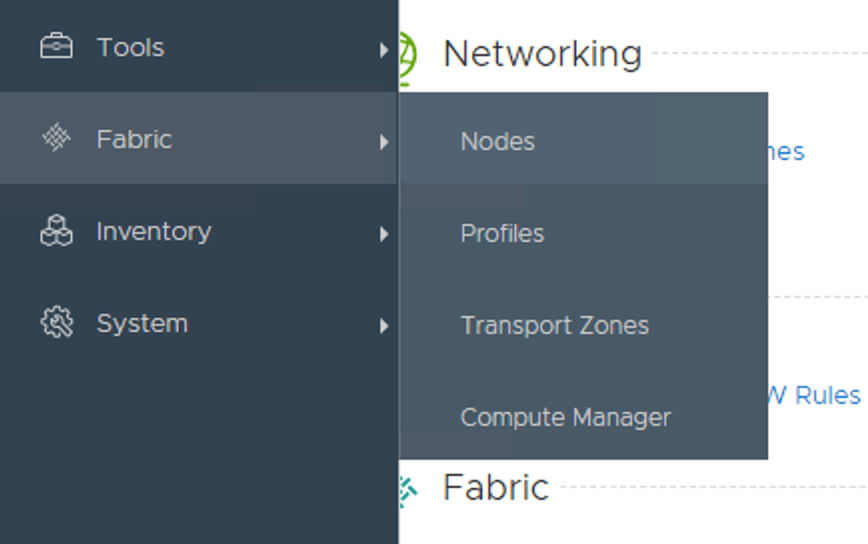Open the Compute Manager entry
Viewport: 868px width, 544px height.
[565, 417]
